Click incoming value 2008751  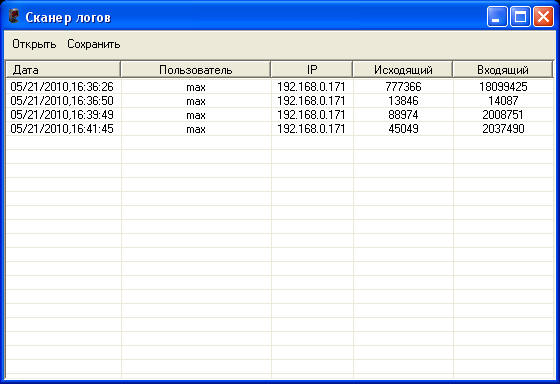(503, 115)
